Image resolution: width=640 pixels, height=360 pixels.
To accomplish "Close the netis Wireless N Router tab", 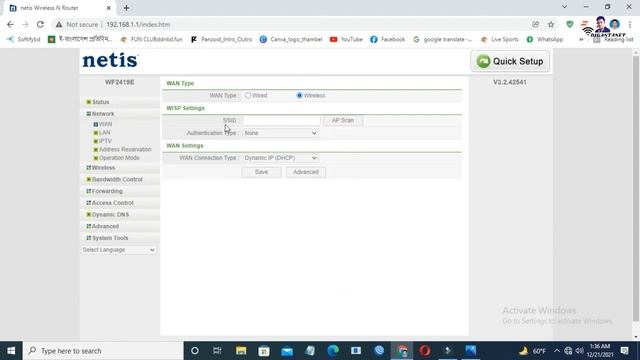I will [x=109, y=8].
